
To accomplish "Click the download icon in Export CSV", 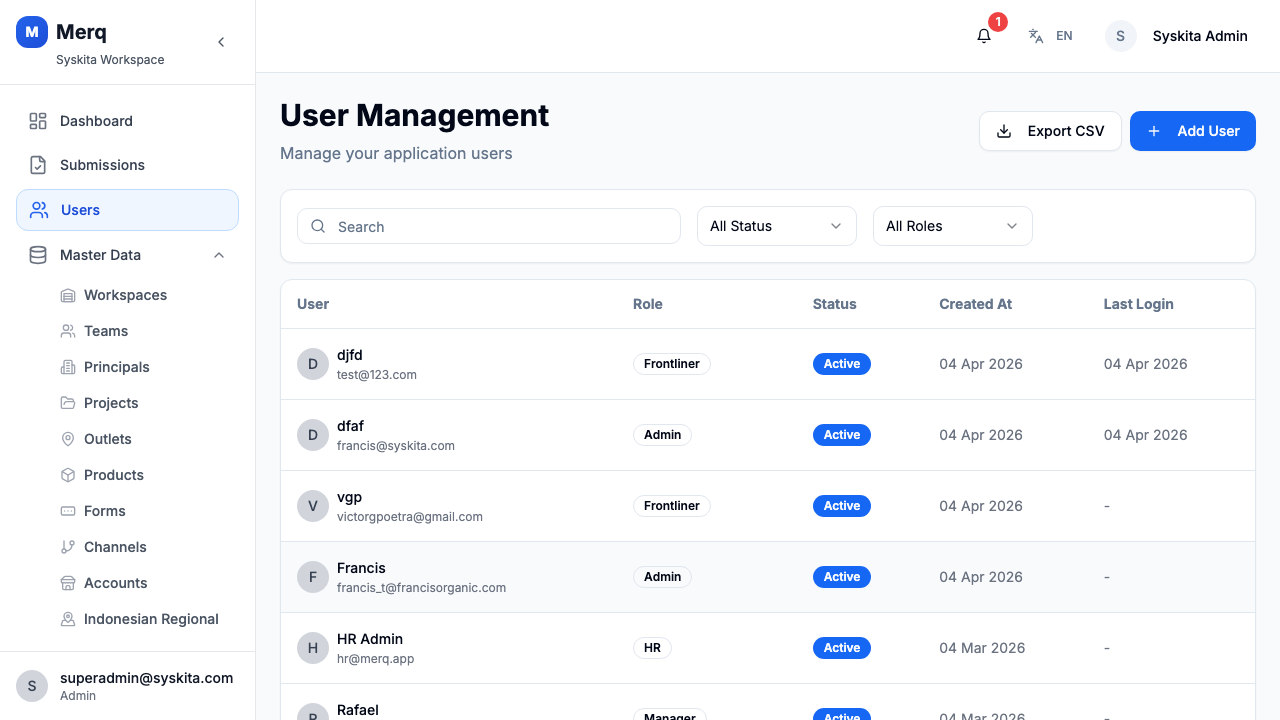I will click(x=1004, y=131).
